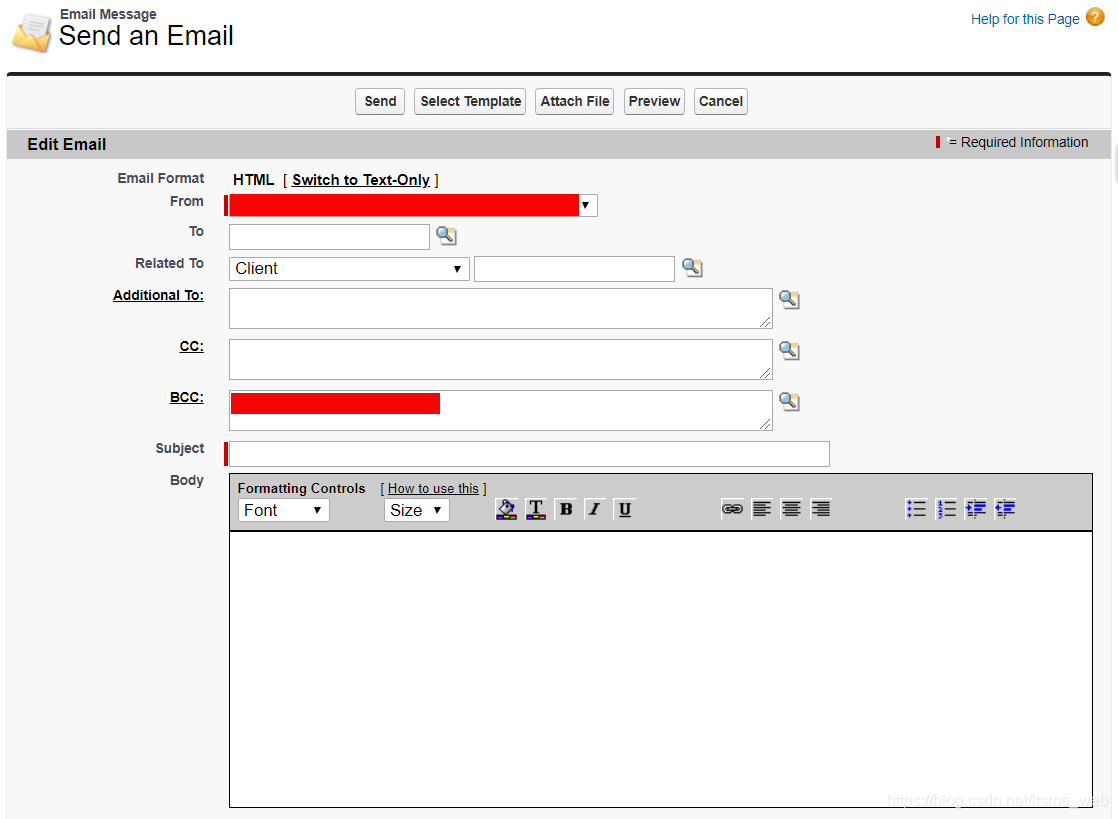The height and width of the screenshot is (819, 1118).
Task: Switch to Text-Only email format
Action: click(x=361, y=180)
